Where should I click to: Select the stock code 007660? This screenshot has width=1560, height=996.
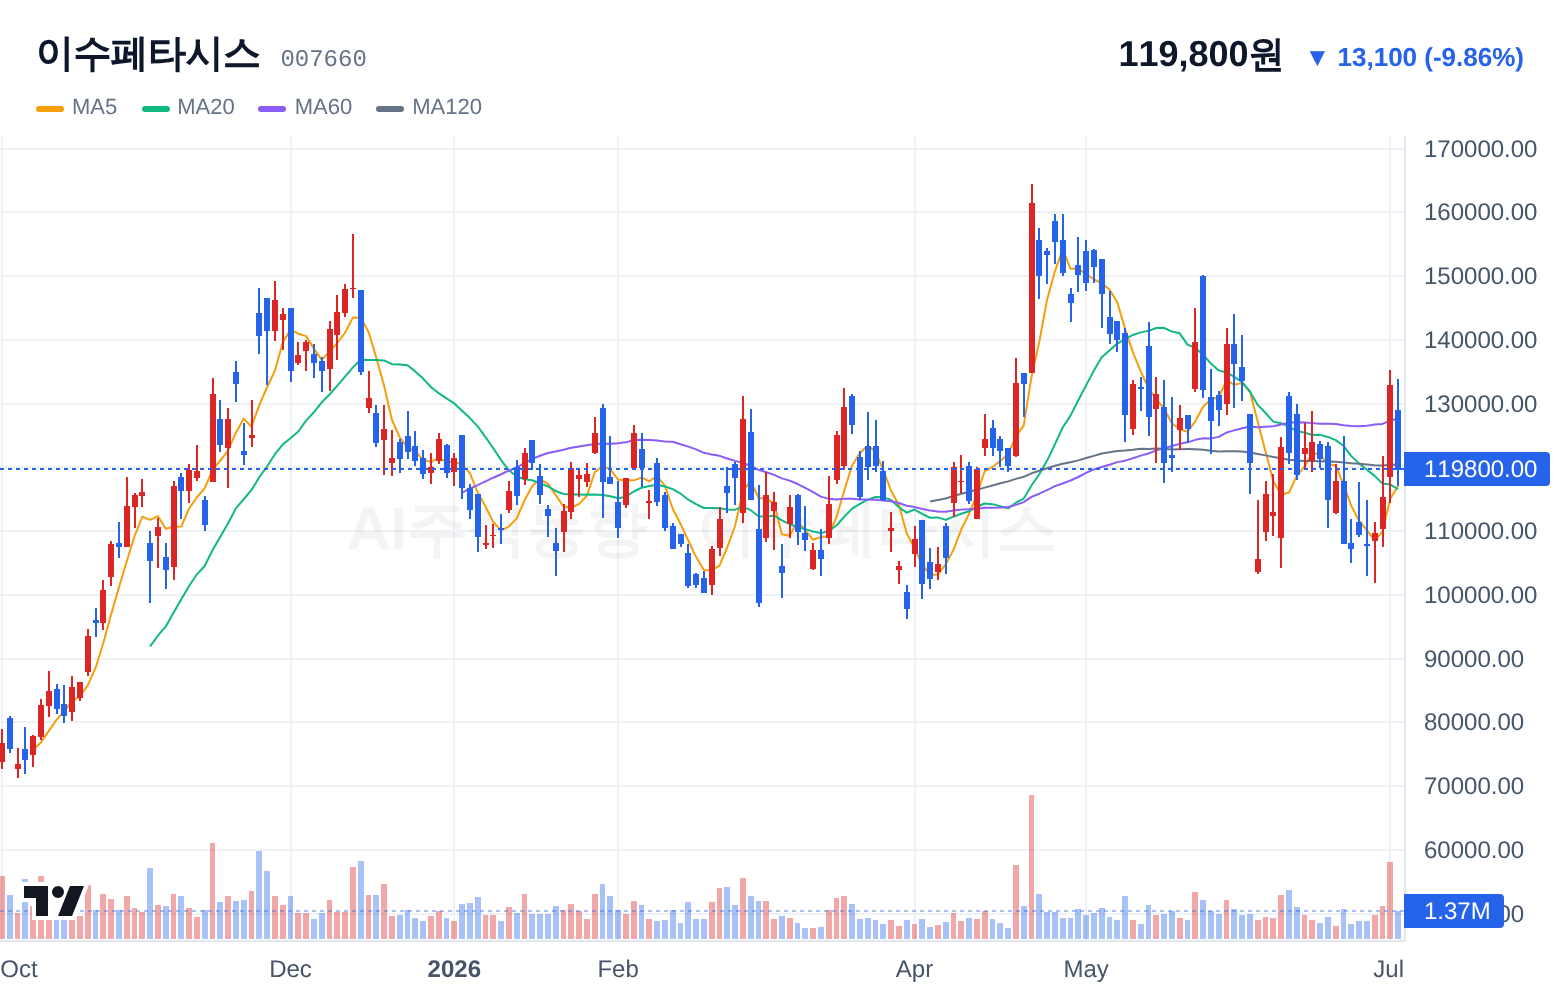323,59
